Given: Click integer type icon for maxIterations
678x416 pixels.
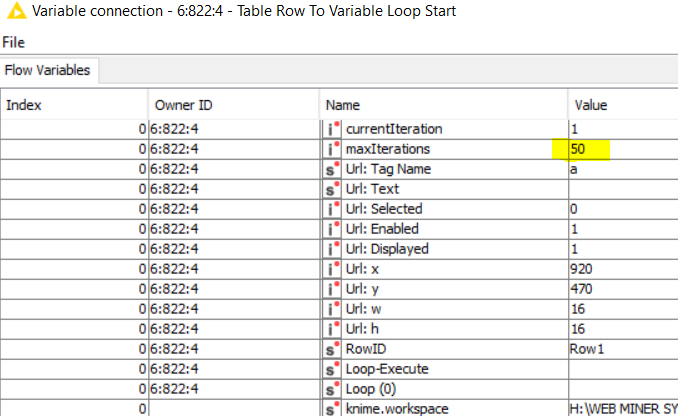Looking at the screenshot, I should [x=332, y=149].
